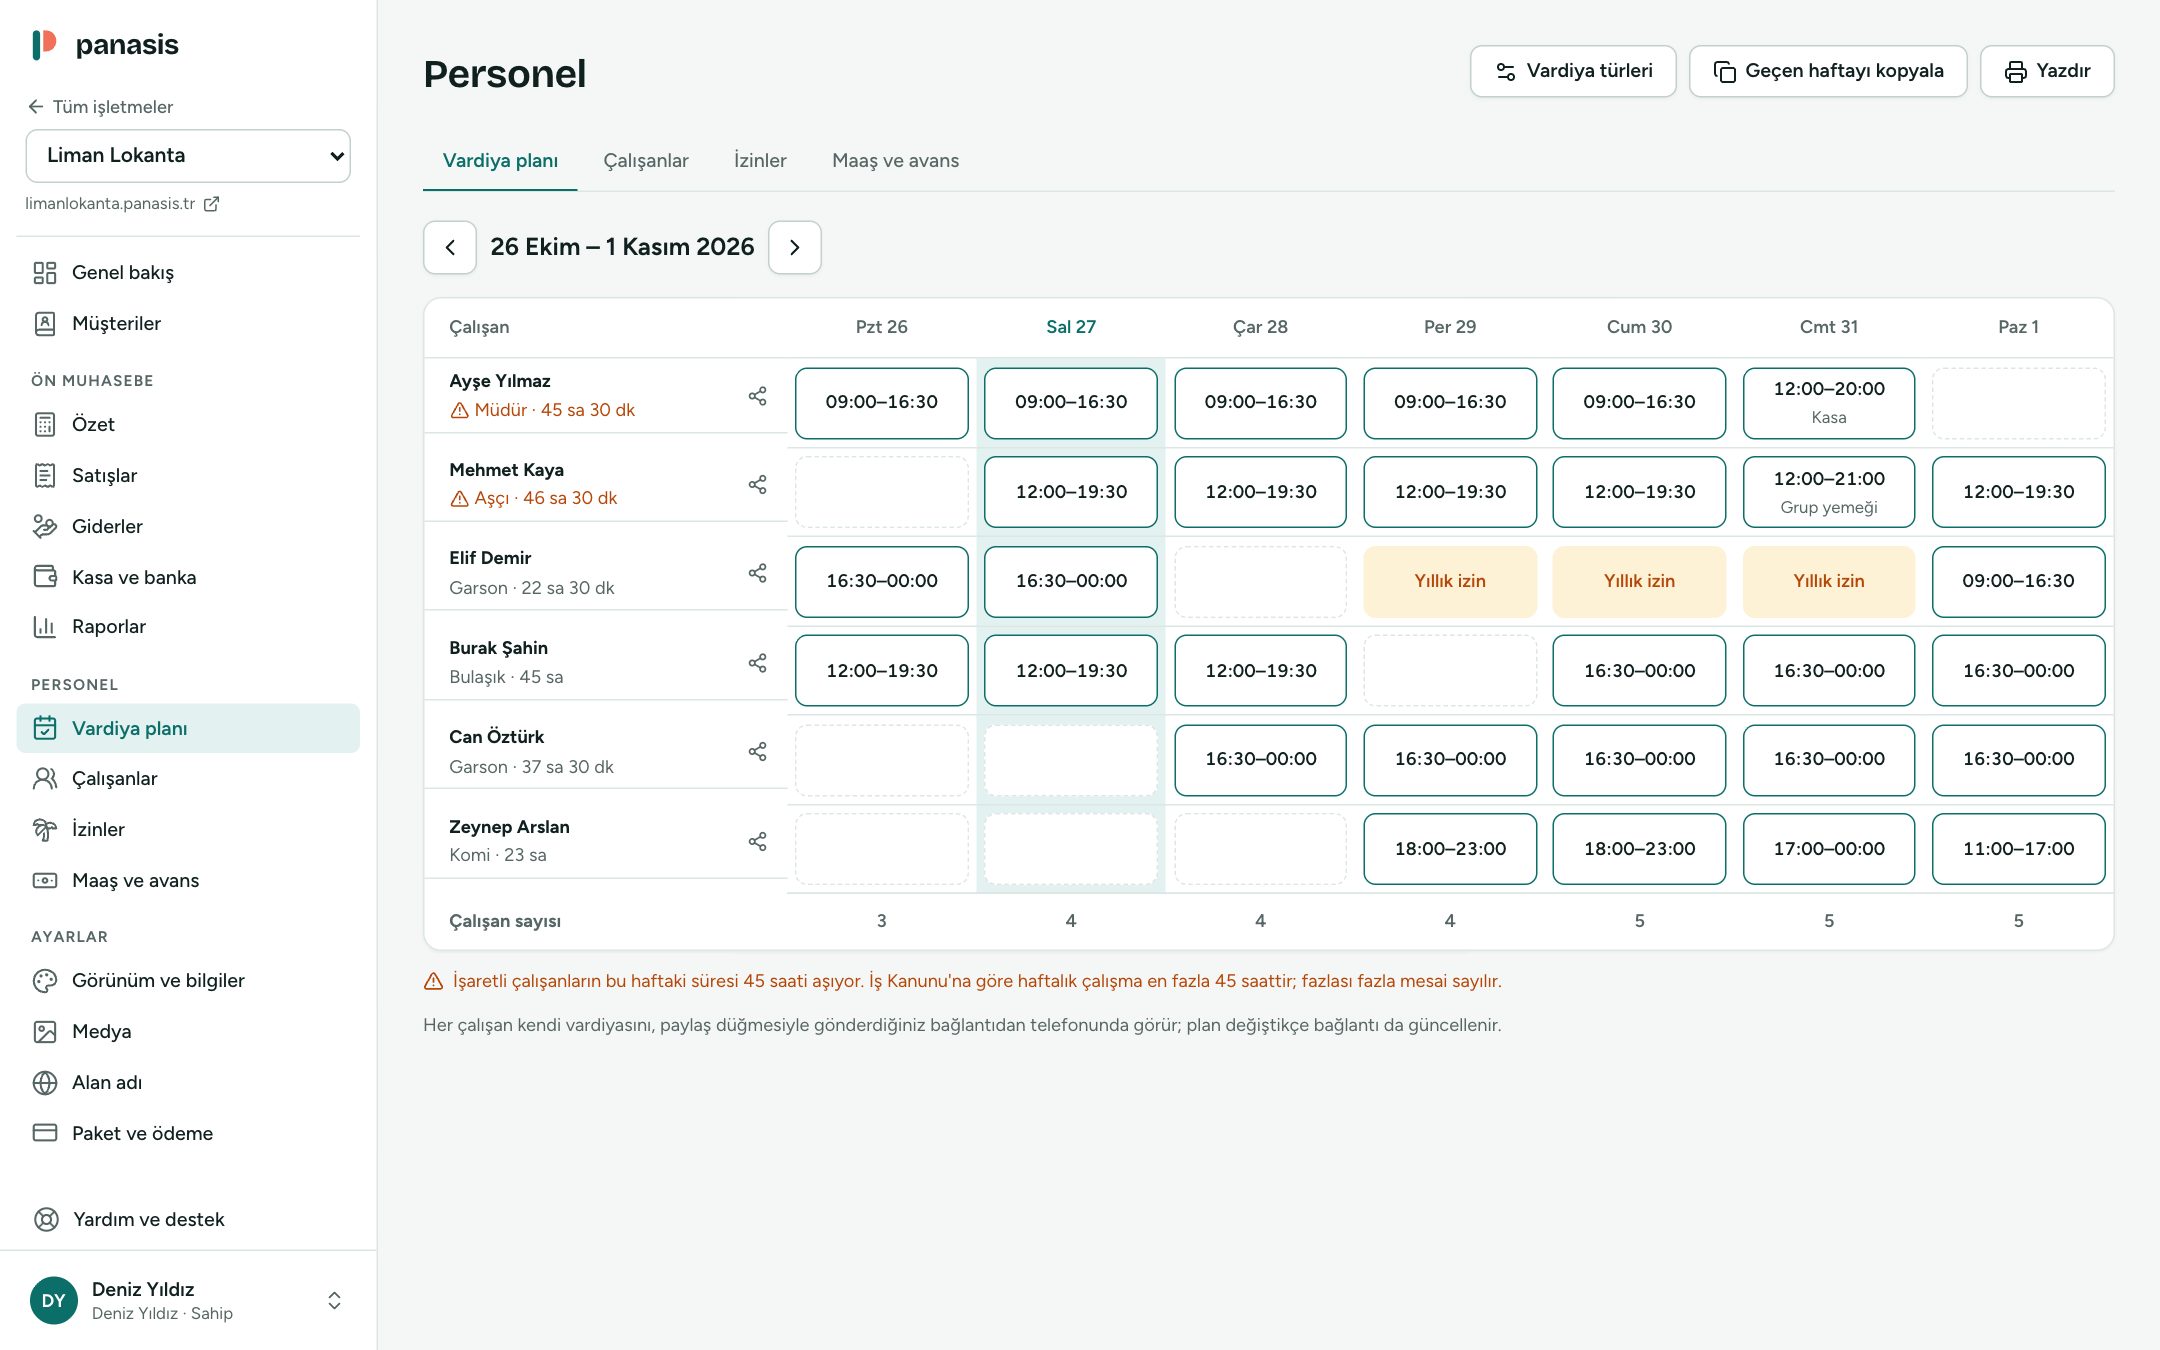2160x1350 pixels.
Task: Share Zeynep Arslan's schedule link
Action: point(758,842)
